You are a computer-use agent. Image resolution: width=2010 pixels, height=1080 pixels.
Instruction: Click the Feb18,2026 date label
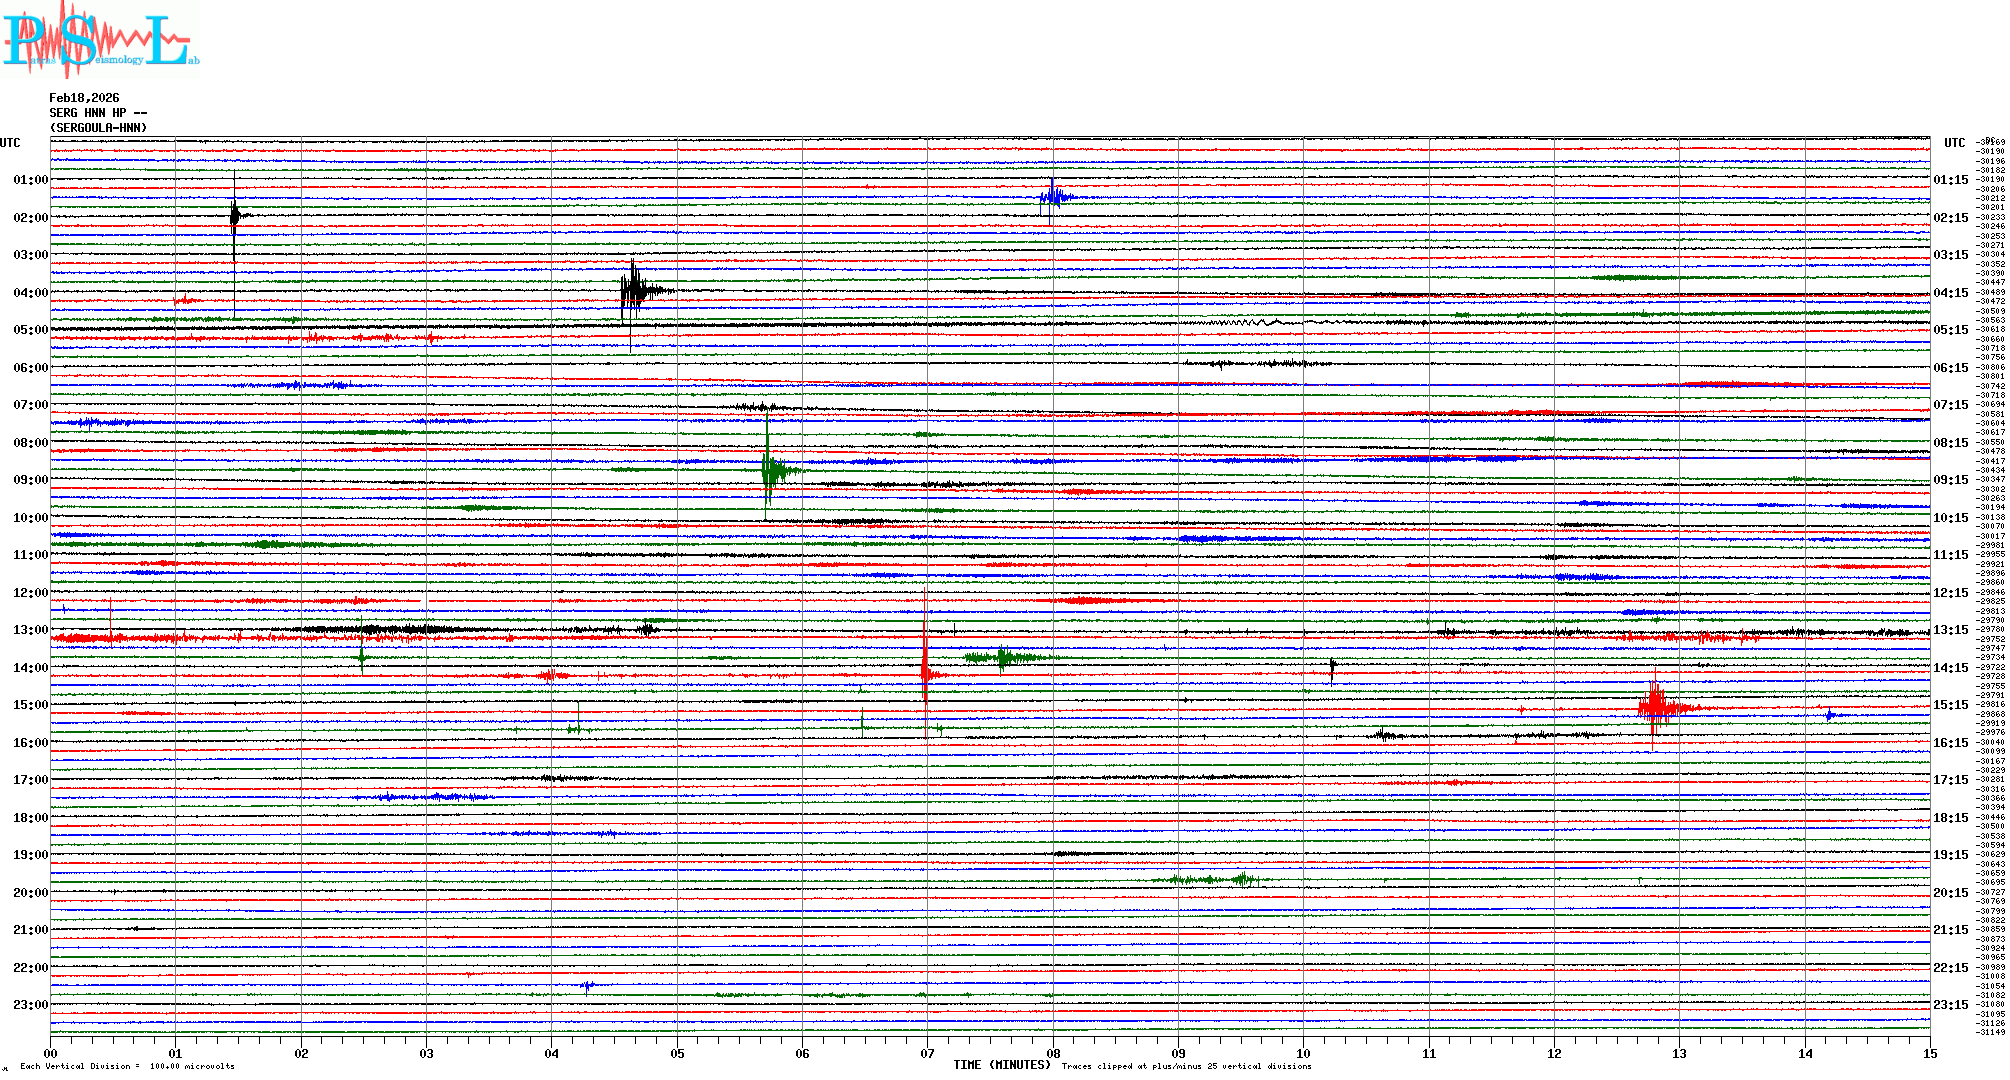(x=84, y=98)
